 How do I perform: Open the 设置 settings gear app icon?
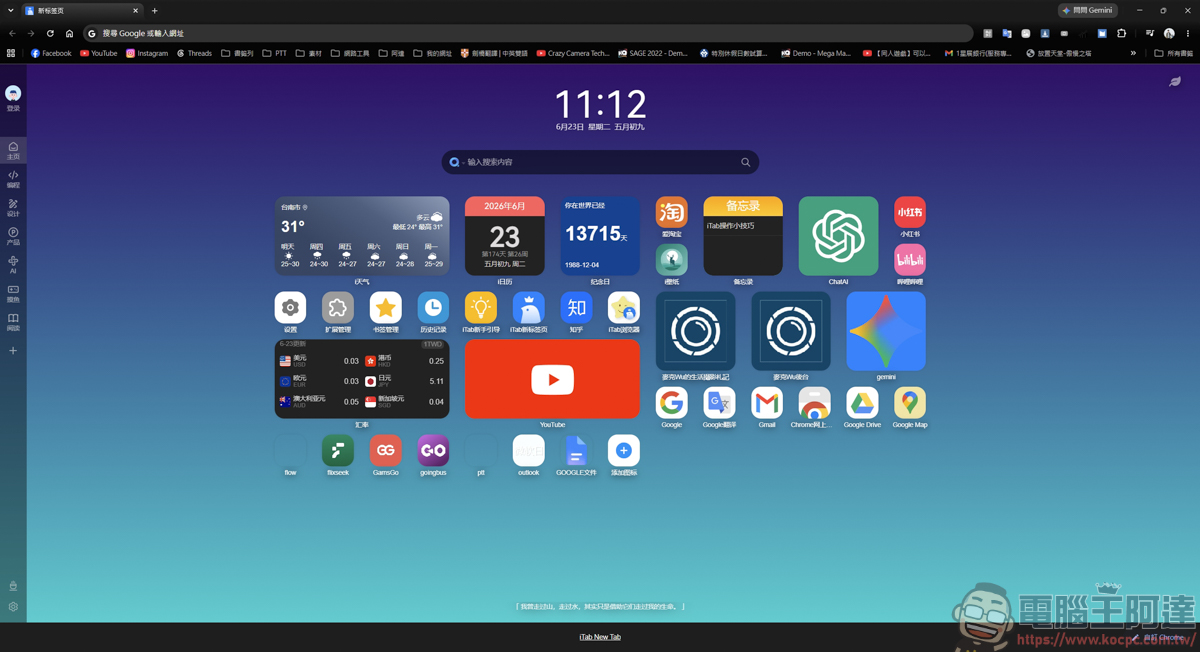pyautogui.click(x=290, y=308)
